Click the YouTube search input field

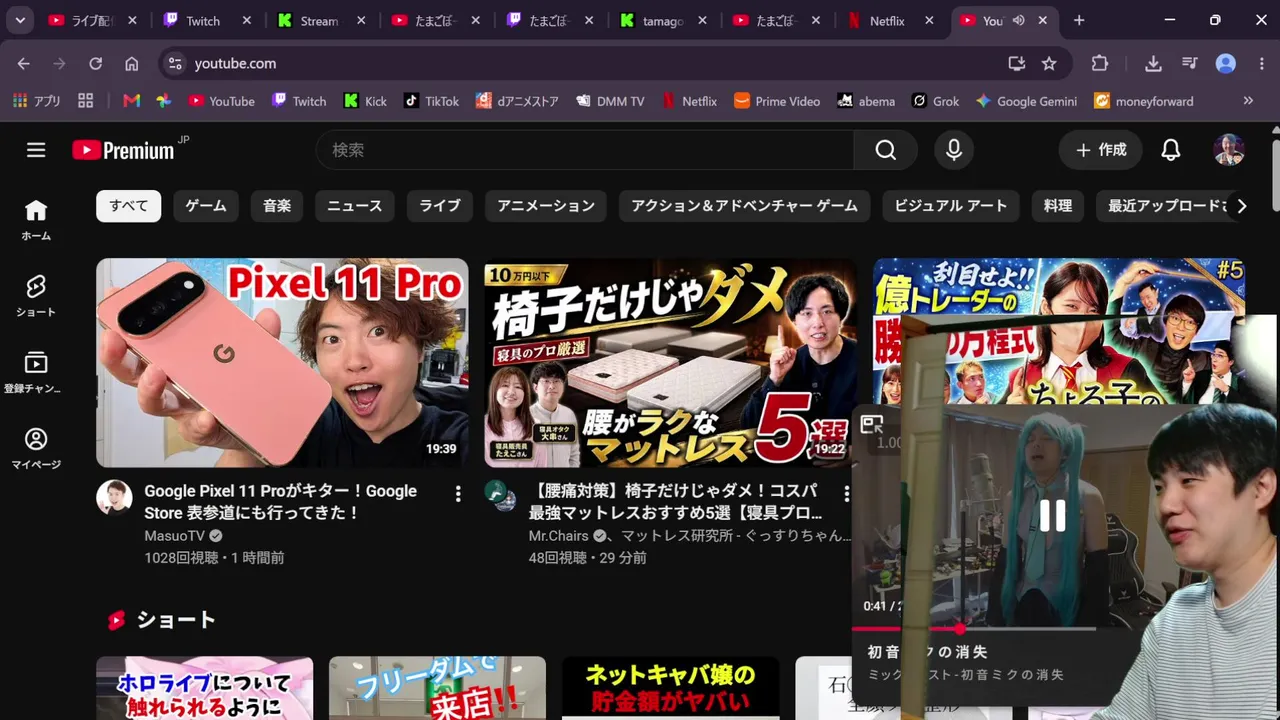pyautogui.click(x=585, y=150)
